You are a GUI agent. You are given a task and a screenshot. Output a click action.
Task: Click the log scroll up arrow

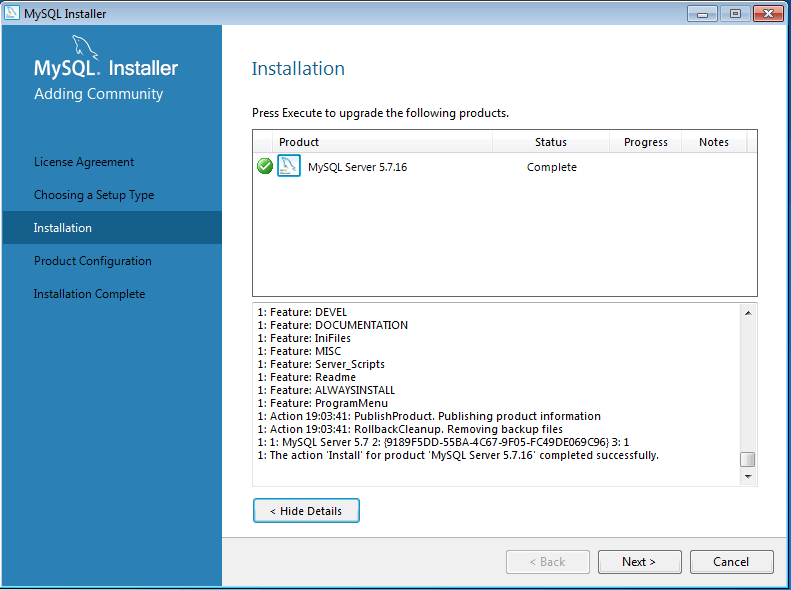[x=748, y=313]
